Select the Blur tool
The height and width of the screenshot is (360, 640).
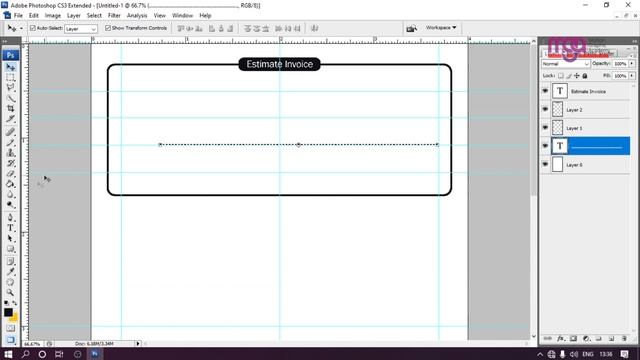pos(11,194)
